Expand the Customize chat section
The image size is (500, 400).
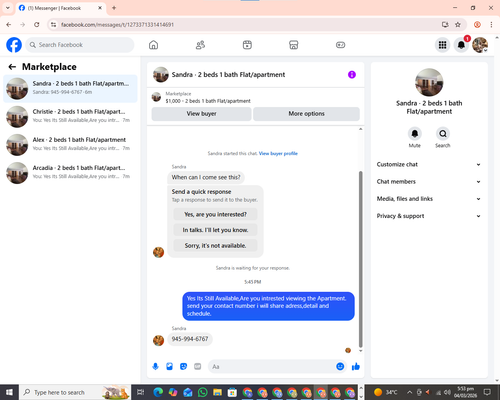click(x=429, y=164)
